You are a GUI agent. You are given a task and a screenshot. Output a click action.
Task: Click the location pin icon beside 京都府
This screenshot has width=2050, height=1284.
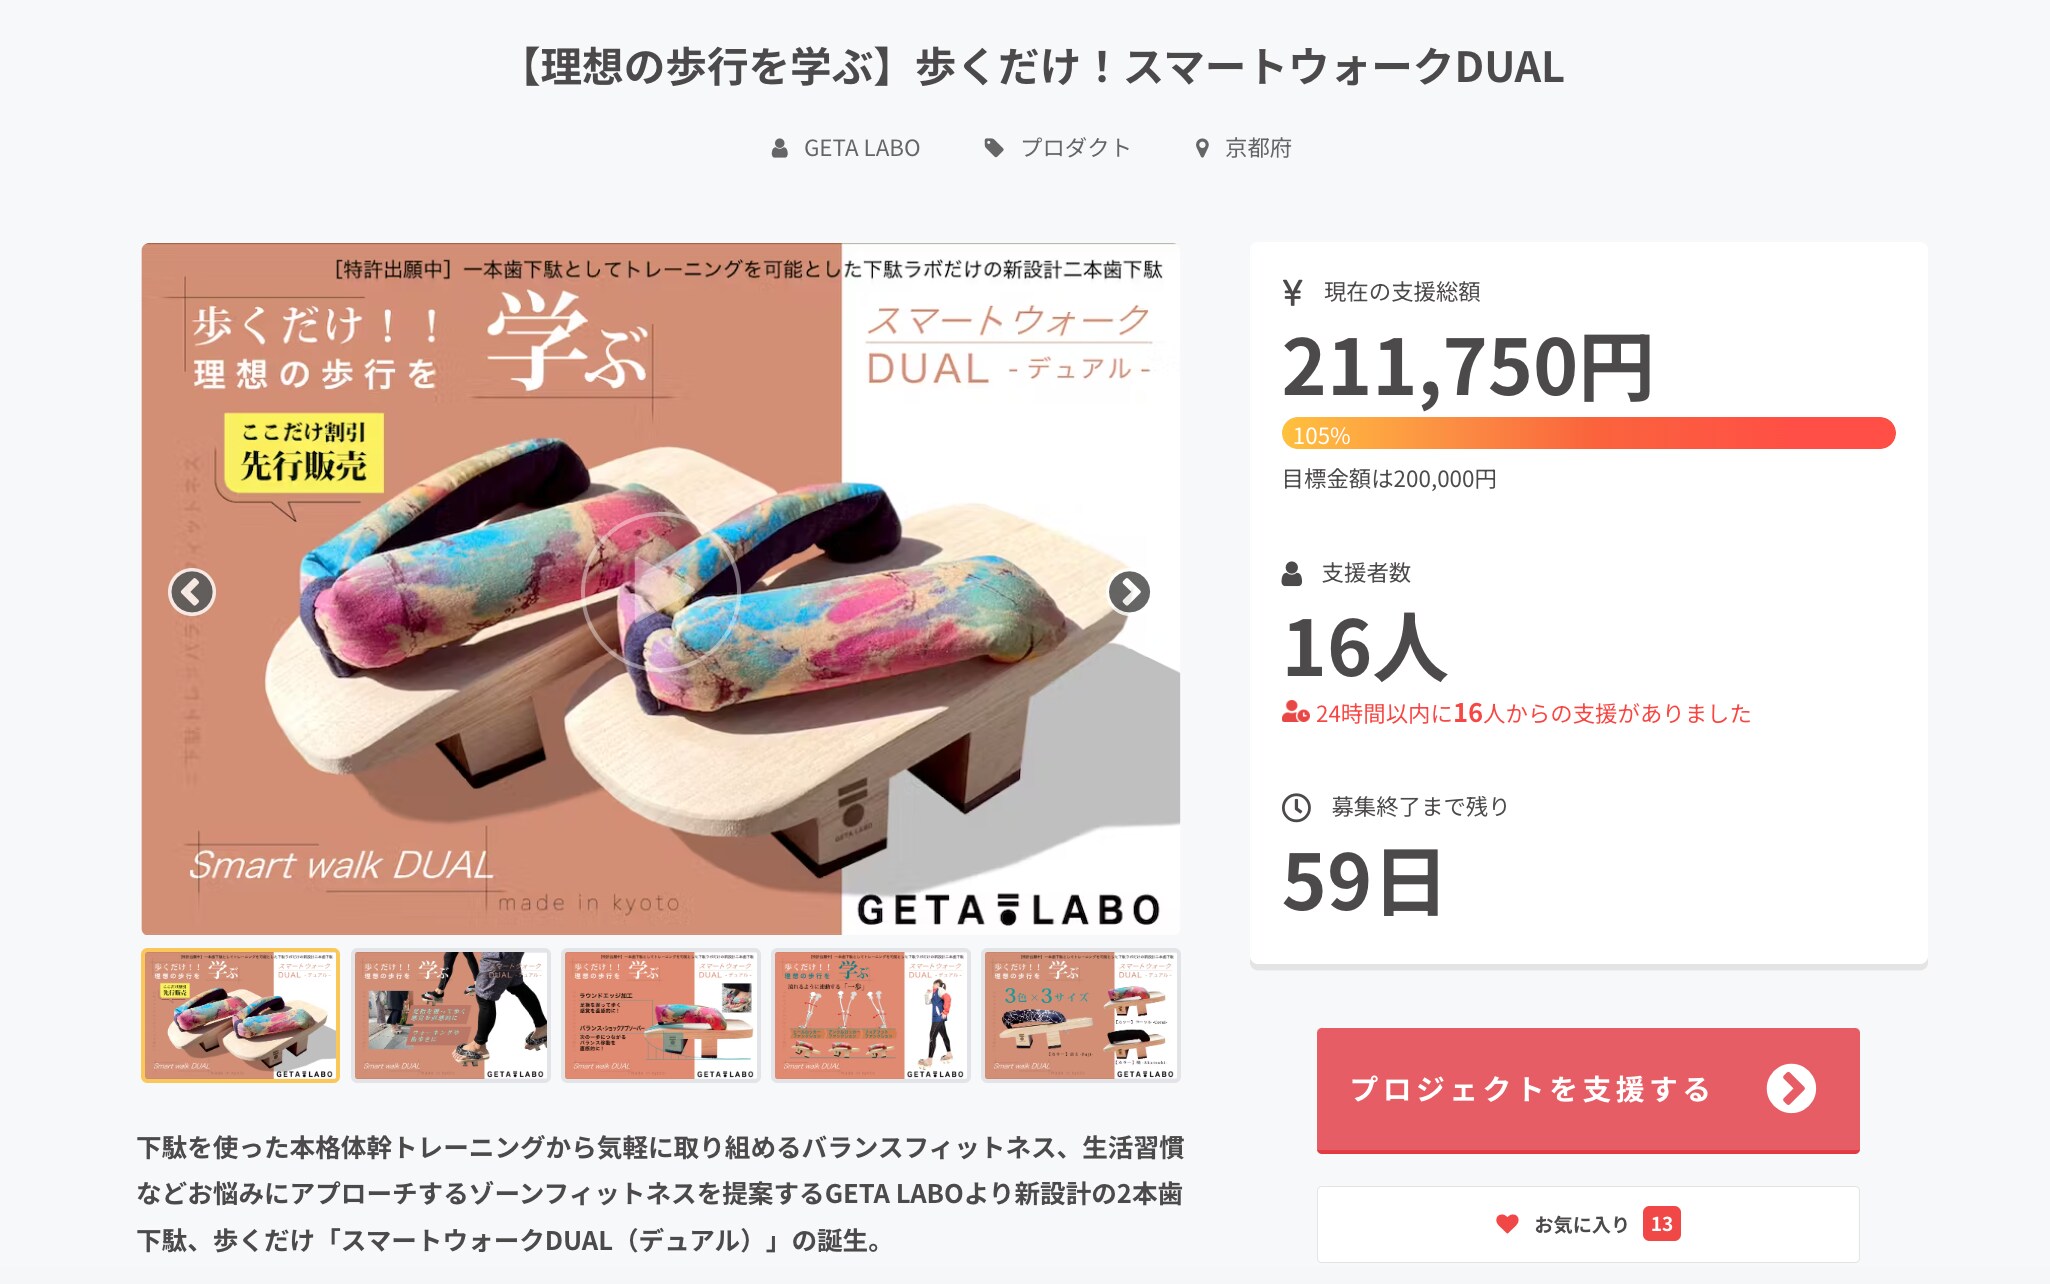[1203, 148]
